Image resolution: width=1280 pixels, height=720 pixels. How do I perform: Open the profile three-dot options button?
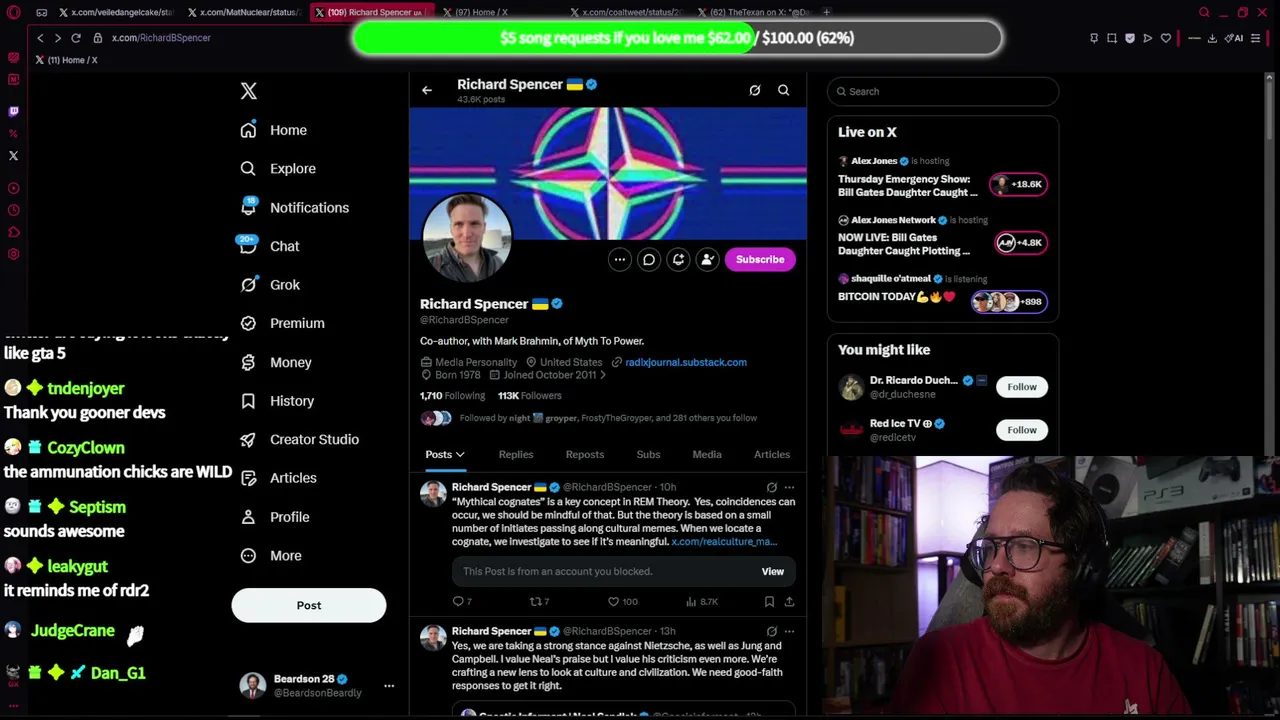tap(620, 260)
